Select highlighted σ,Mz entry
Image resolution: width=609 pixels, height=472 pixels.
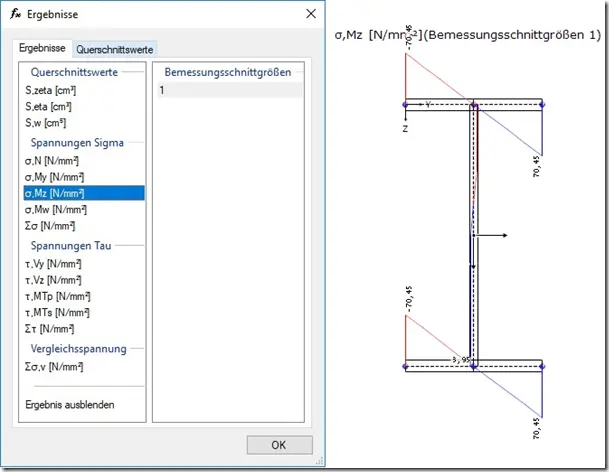pos(84,193)
